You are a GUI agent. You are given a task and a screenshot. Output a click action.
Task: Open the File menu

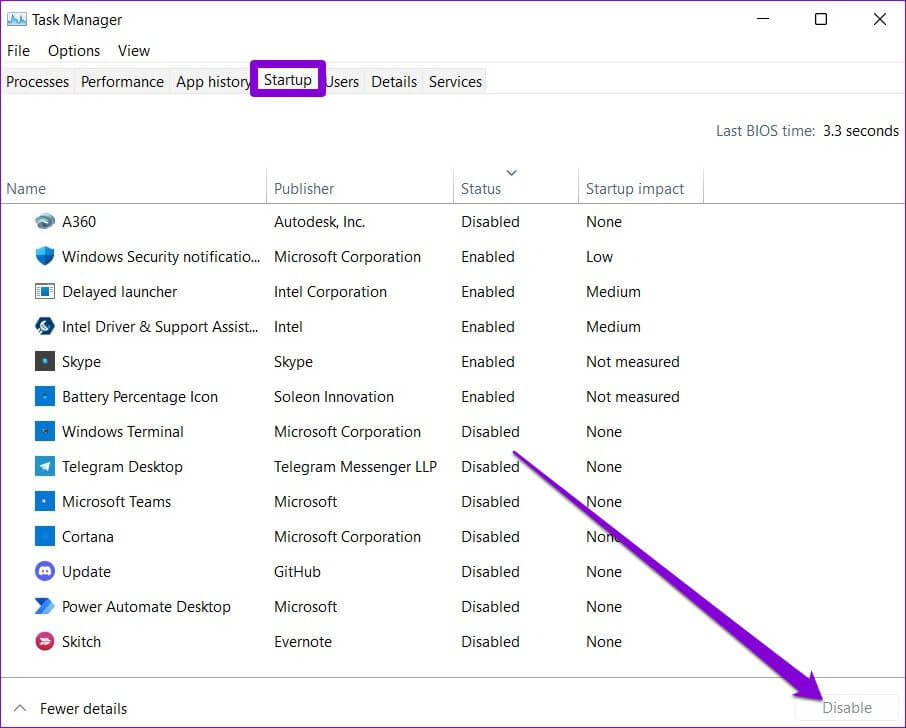(18, 51)
